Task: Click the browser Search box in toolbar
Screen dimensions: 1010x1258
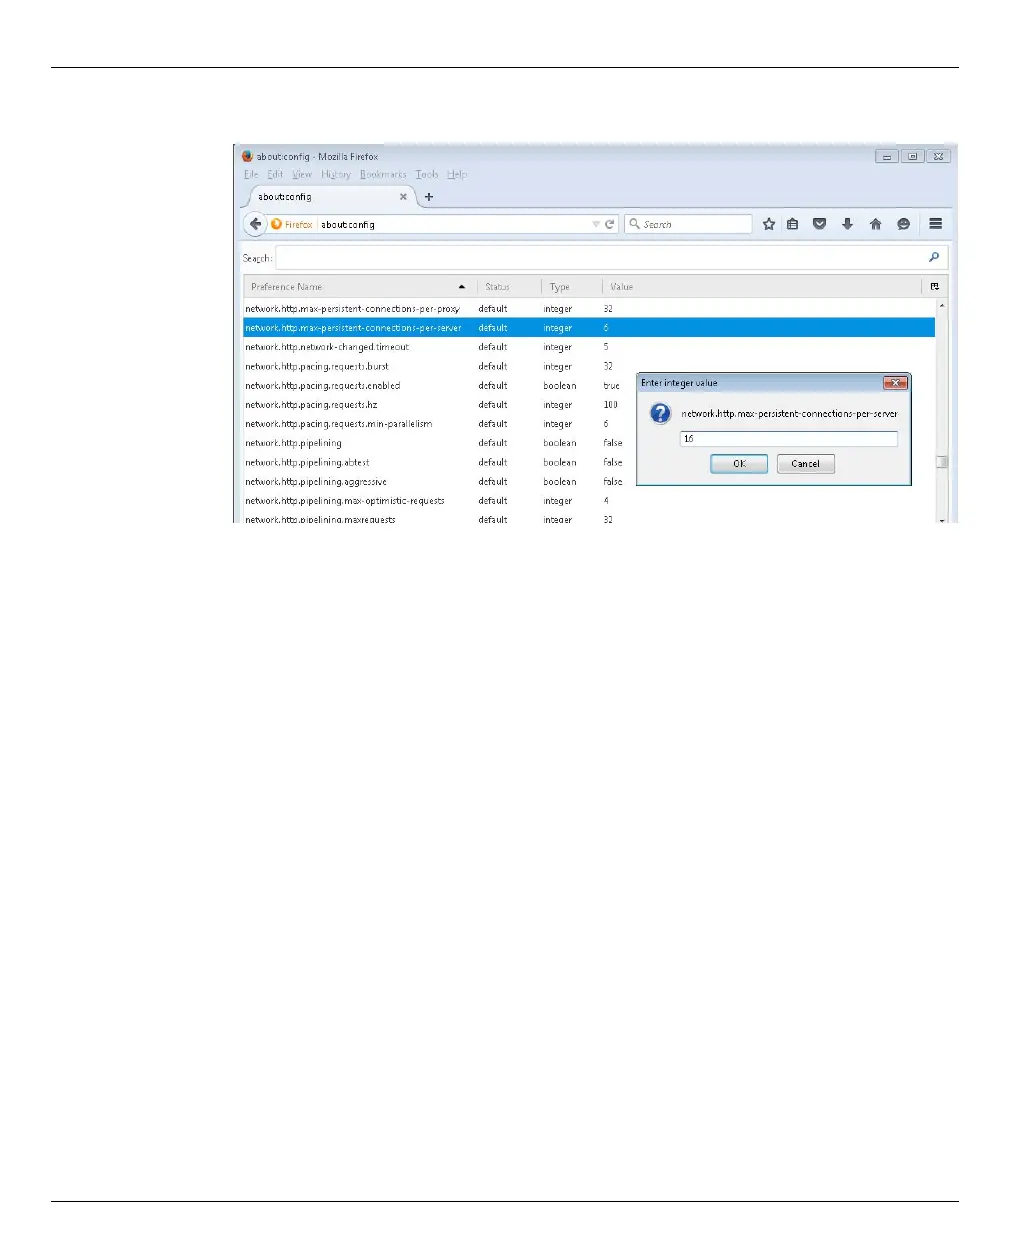Action: point(688,224)
